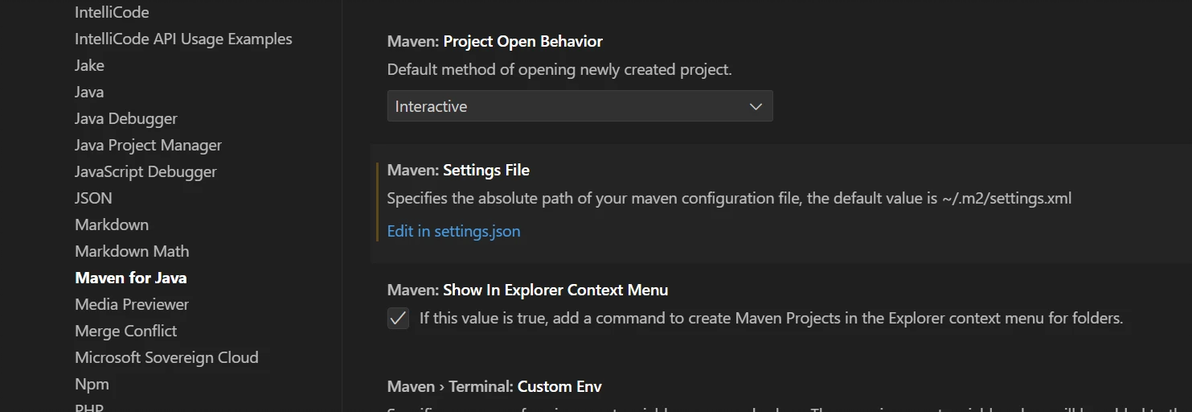Toggle Show In Explorer Context Menu checkbox
Screen dimensions: 1192x412
[398, 318]
